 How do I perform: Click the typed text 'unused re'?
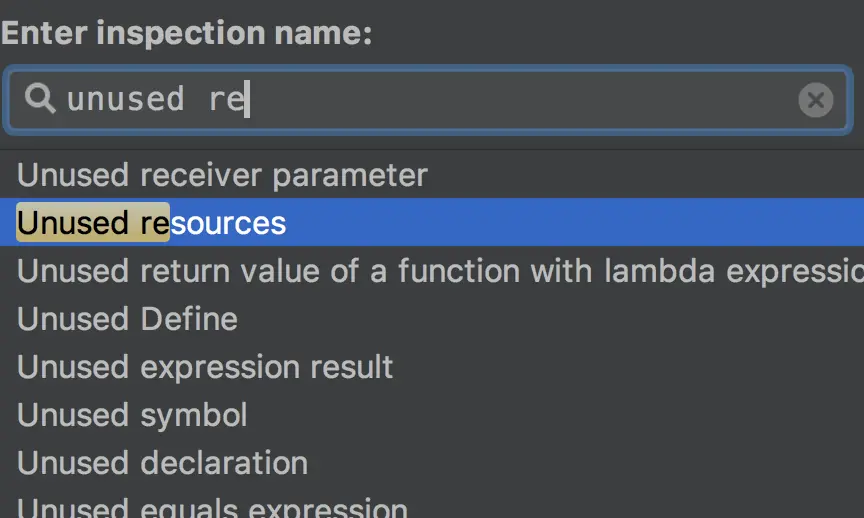coord(155,99)
